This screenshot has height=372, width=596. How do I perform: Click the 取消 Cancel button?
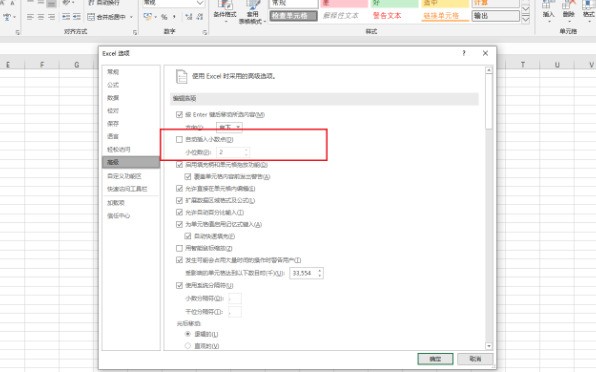click(475, 359)
